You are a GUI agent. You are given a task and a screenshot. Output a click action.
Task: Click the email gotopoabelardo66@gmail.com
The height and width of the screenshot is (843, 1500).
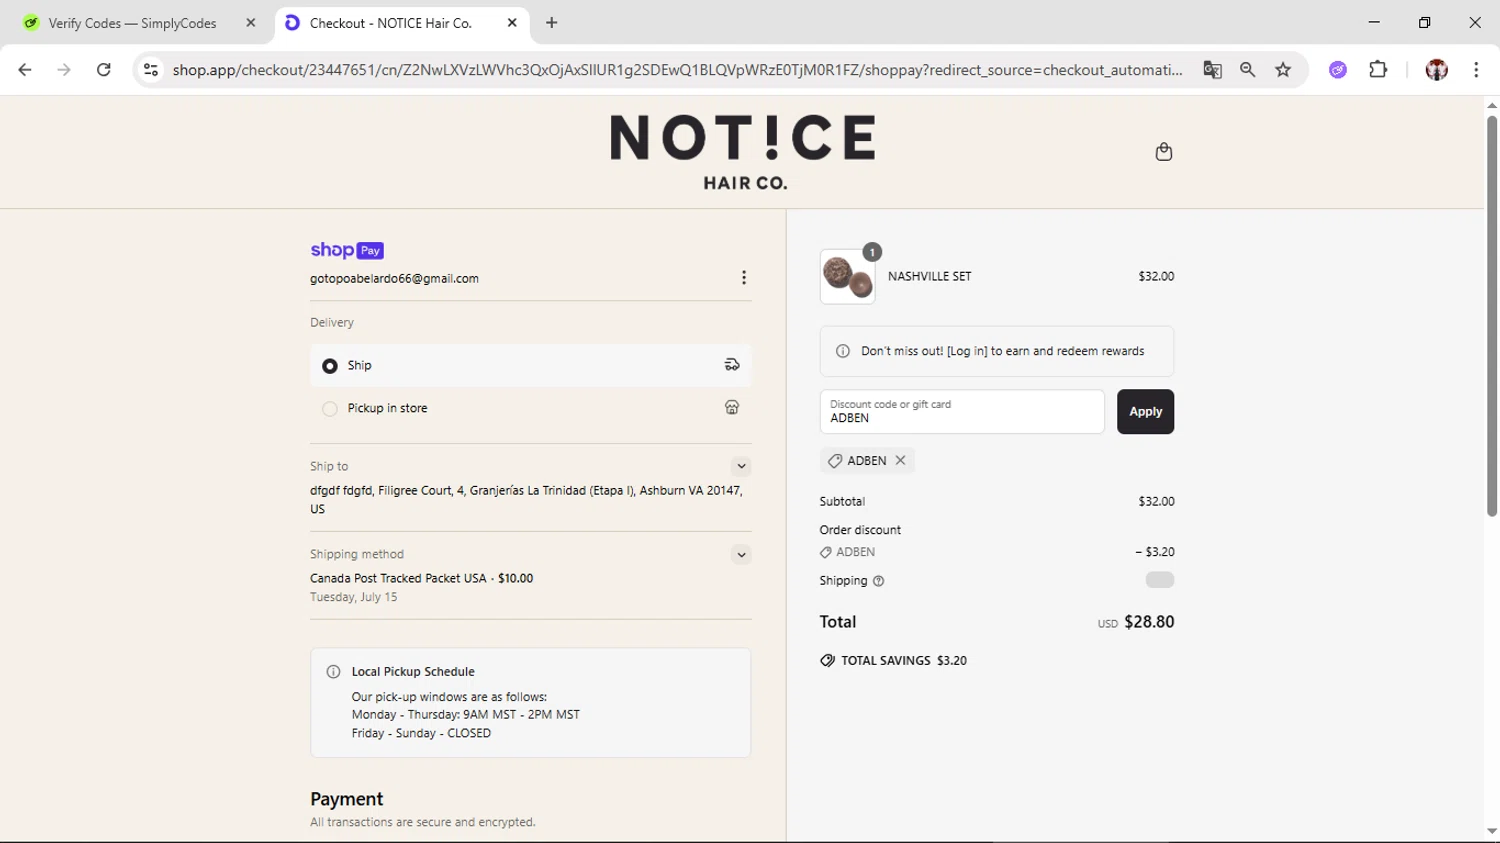[394, 279]
